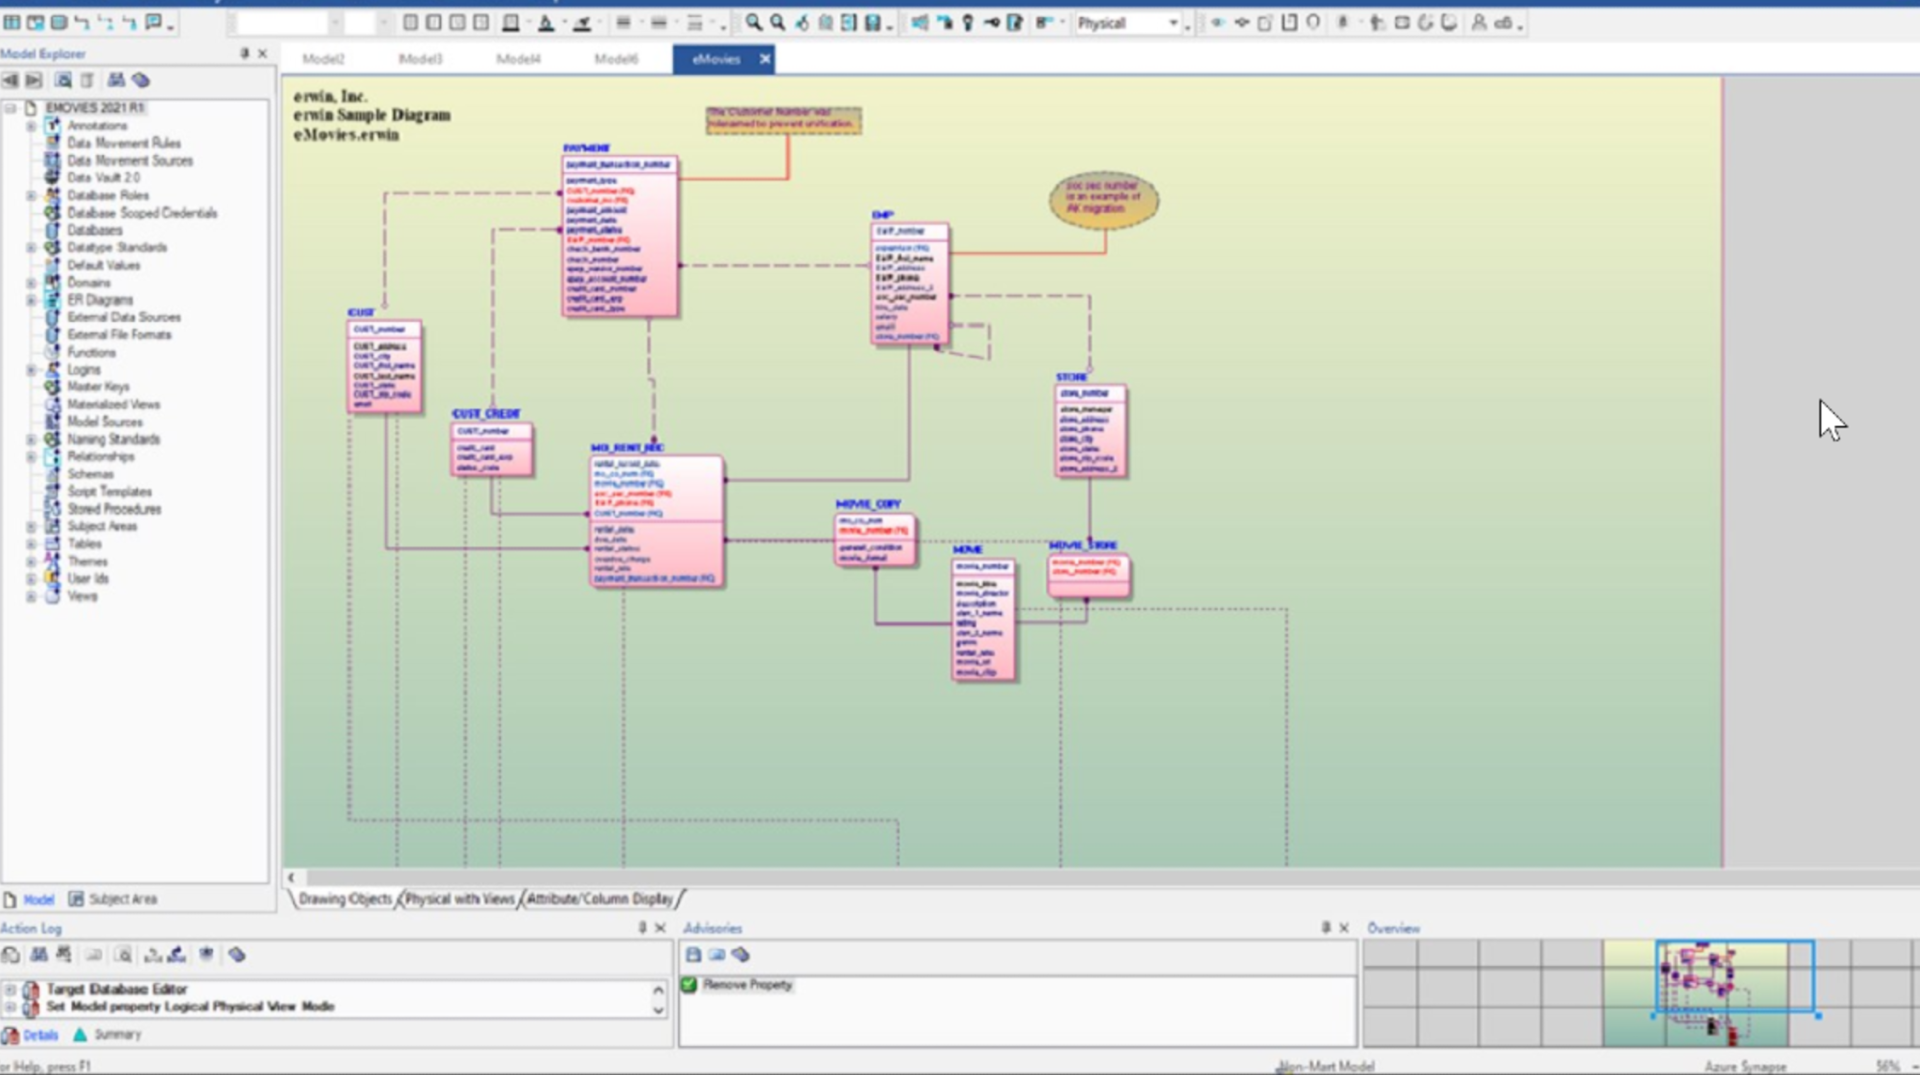
Task: Switch to the Model6 tab
Action: [x=616, y=59]
